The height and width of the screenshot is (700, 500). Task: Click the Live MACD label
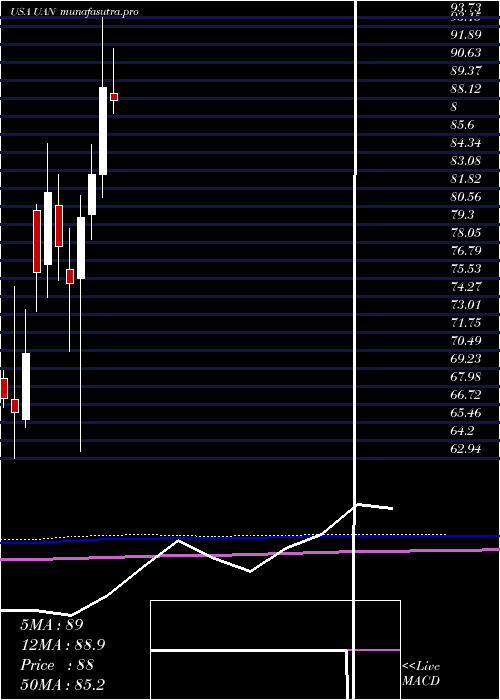(x=421, y=674)
